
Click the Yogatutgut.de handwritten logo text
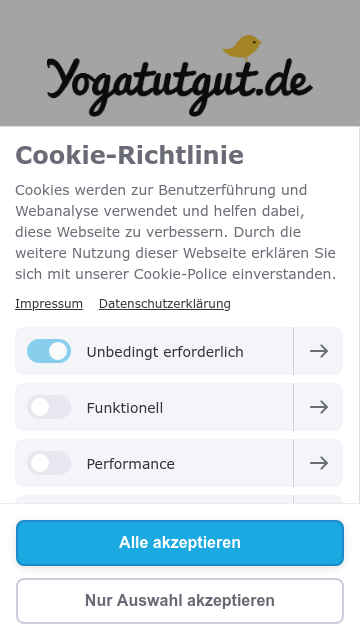[180, 86]
